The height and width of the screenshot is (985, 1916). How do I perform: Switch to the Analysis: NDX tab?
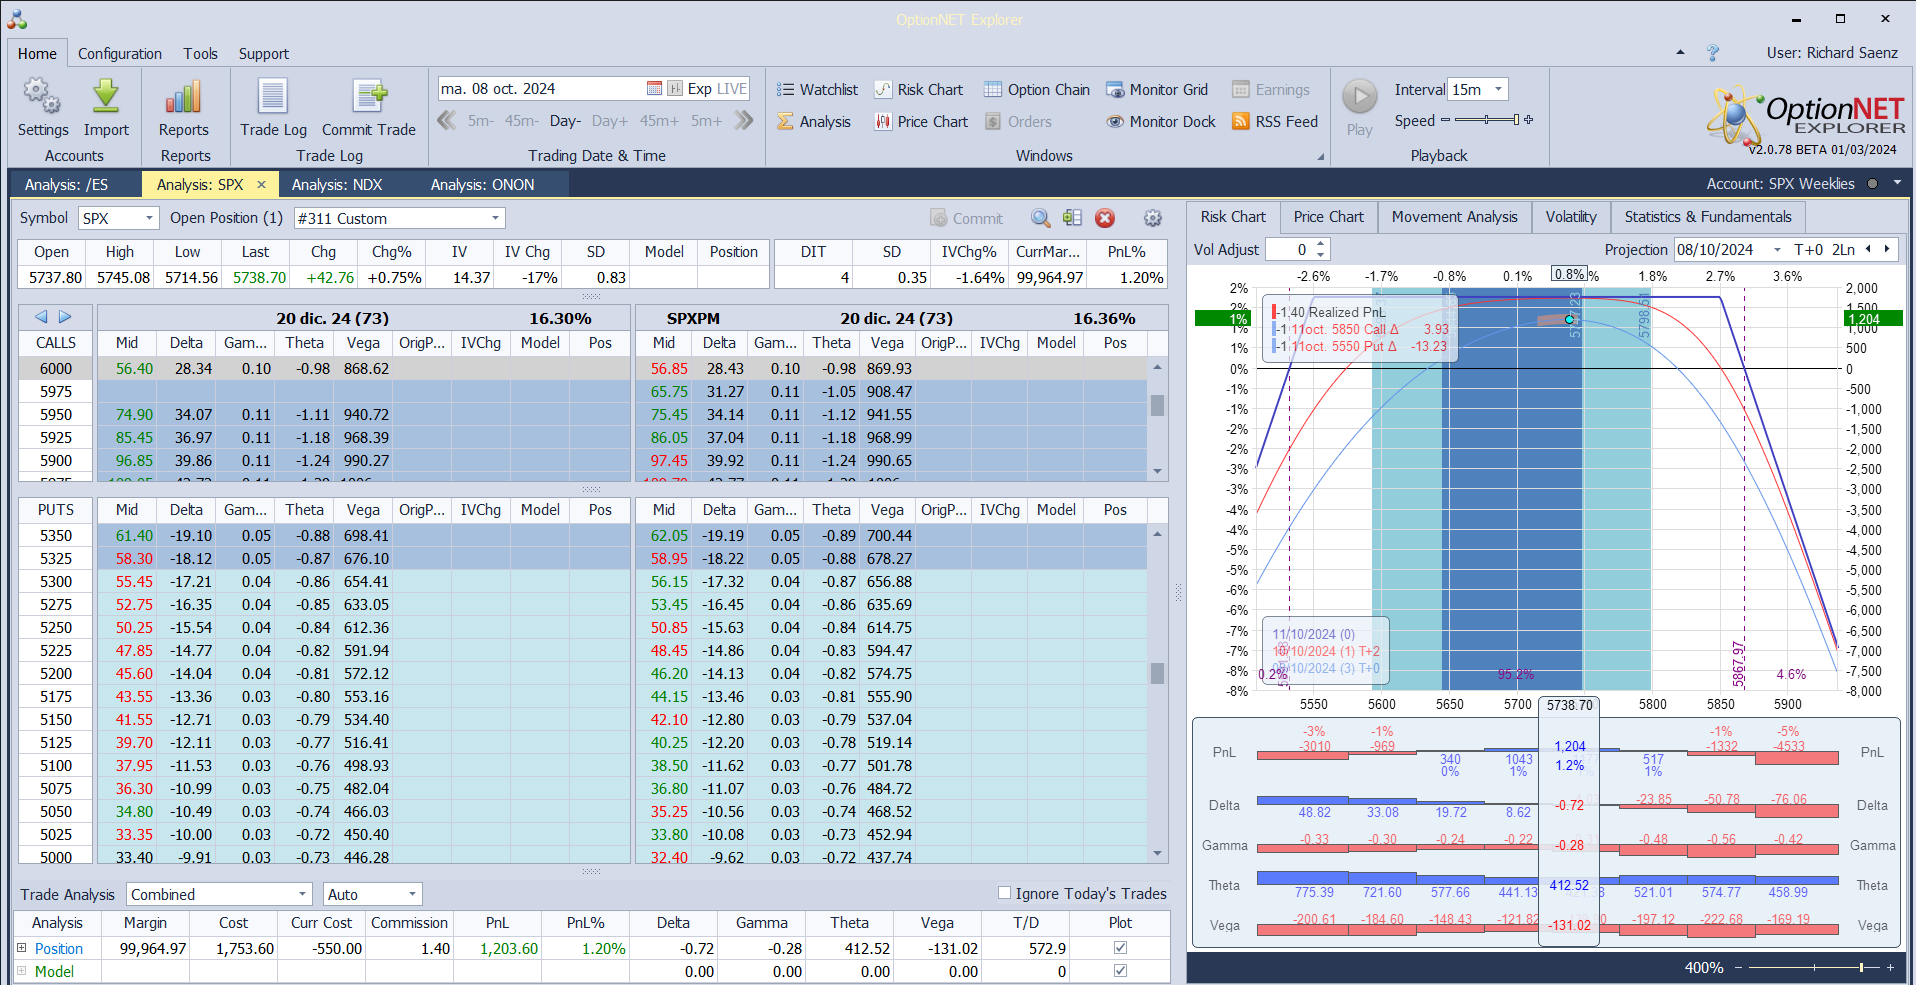pos(337,185)
